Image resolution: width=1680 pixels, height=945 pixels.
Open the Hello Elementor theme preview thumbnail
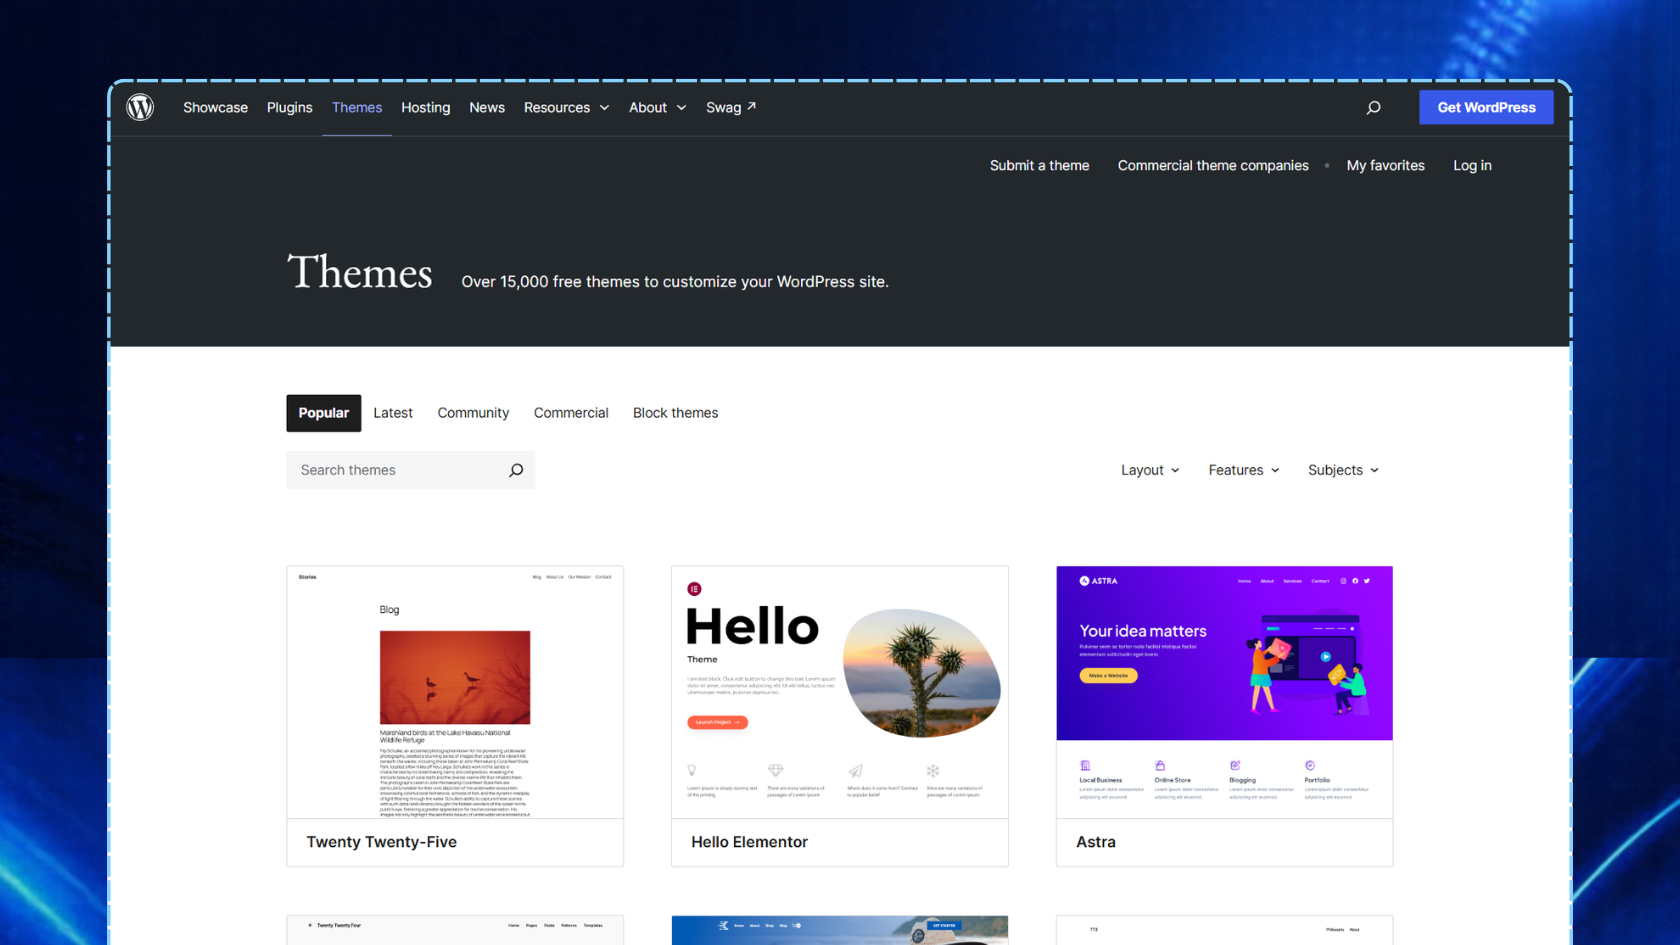pos(840,692)
